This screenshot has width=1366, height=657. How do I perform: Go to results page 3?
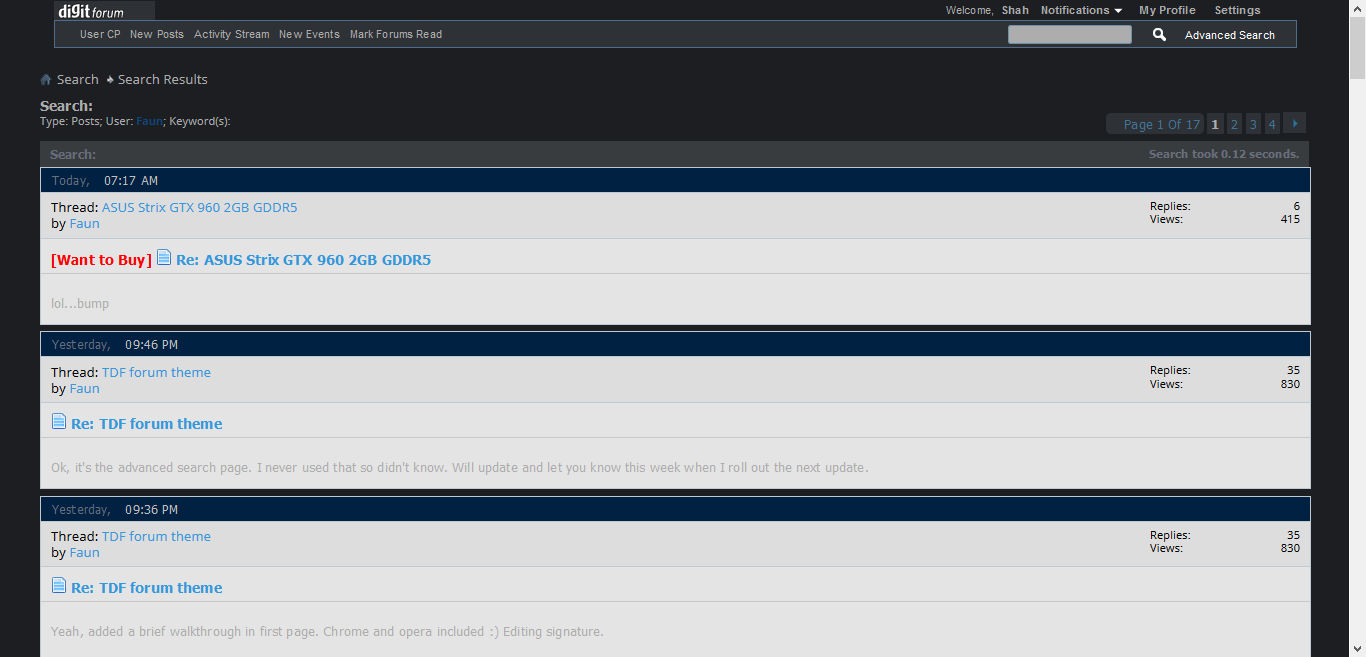click(x=1253, y=125)
